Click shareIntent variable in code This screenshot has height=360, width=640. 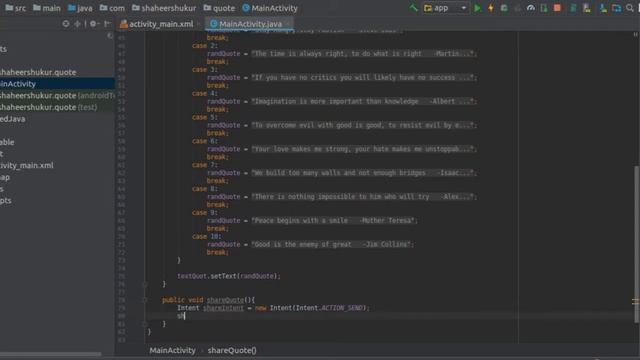tap(223, 308)
